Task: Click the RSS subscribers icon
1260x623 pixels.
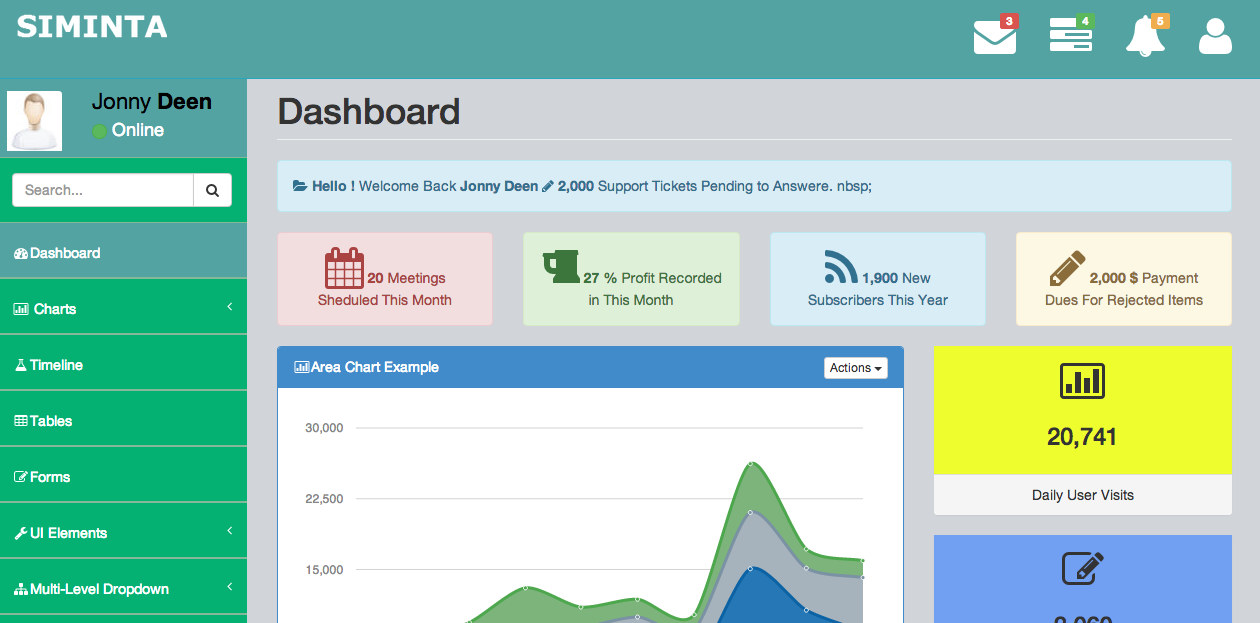Action: 841,267
